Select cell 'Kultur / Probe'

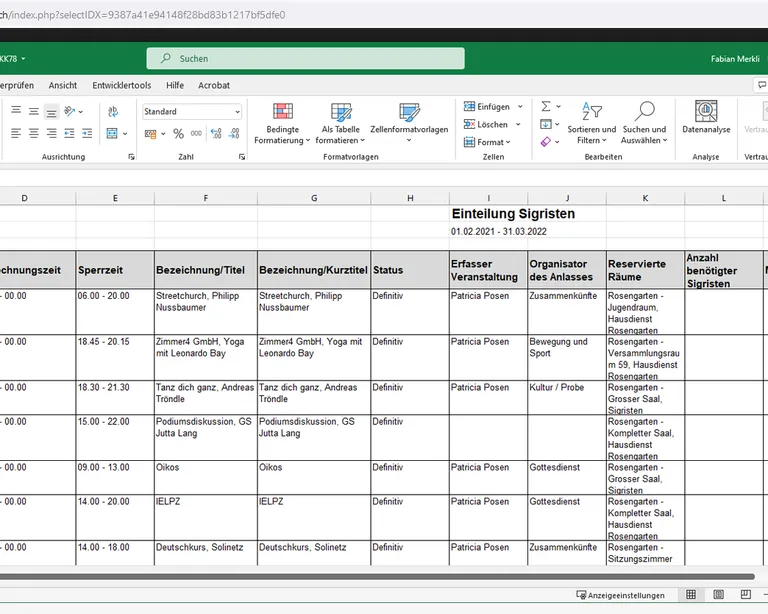tap(567, 398)
